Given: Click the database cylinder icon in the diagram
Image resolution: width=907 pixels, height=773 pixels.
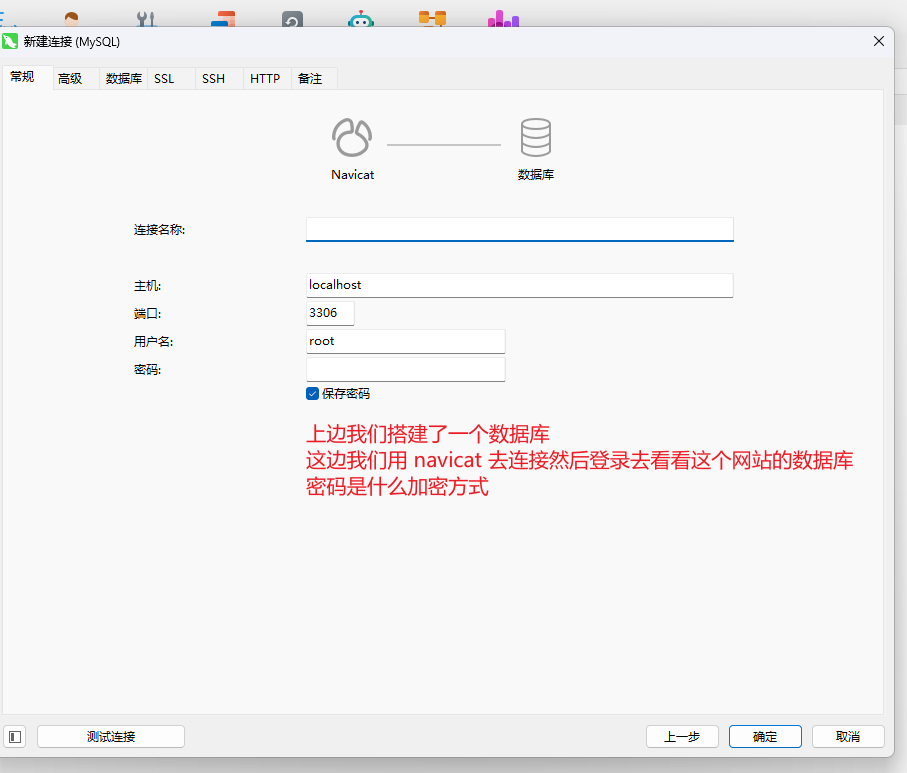Looking at the screenshot, I should [x=536, y=138].
